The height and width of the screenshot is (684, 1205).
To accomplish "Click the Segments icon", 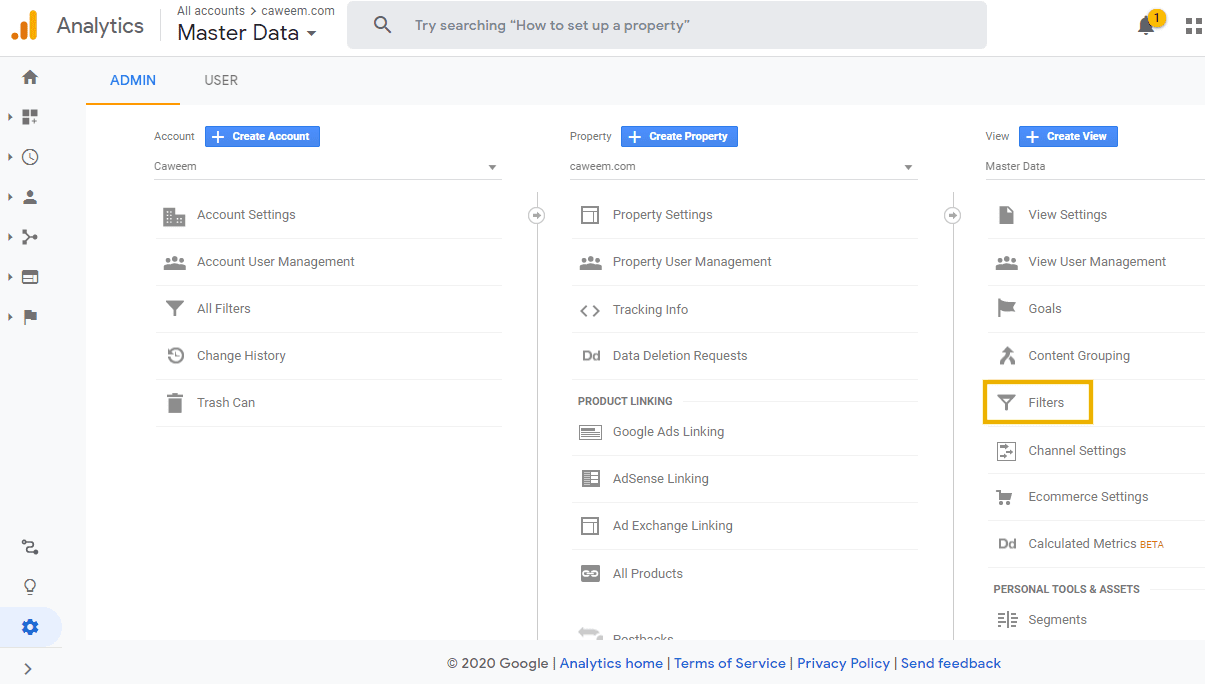I will pyautogui.click(x=1006, y=620).
